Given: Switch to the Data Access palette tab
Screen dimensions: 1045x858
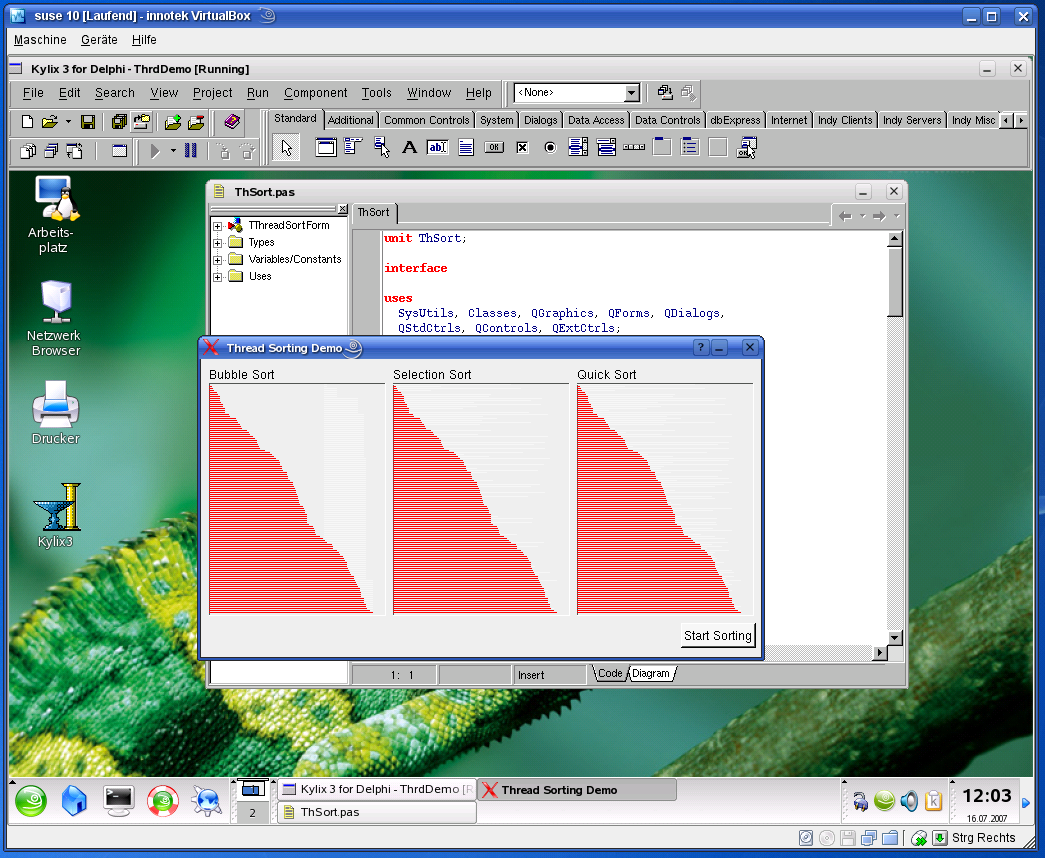Looking at the screenshot, I should click(x=596, y=120).
